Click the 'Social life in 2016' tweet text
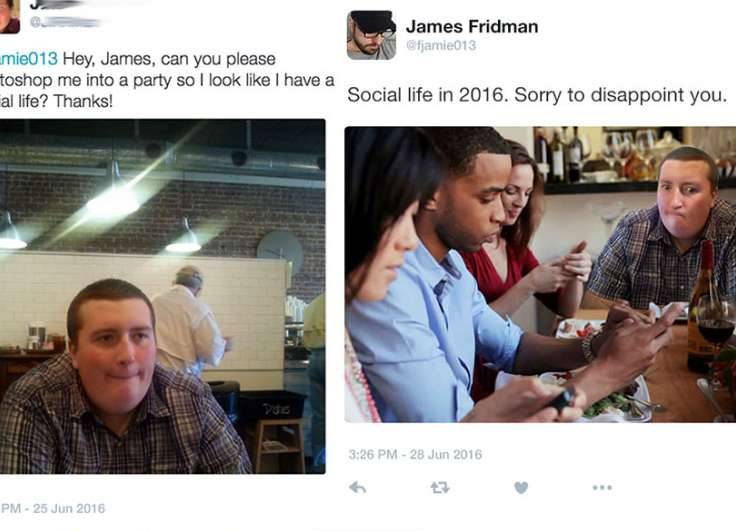The image size is (736, 531). (537, 95)
